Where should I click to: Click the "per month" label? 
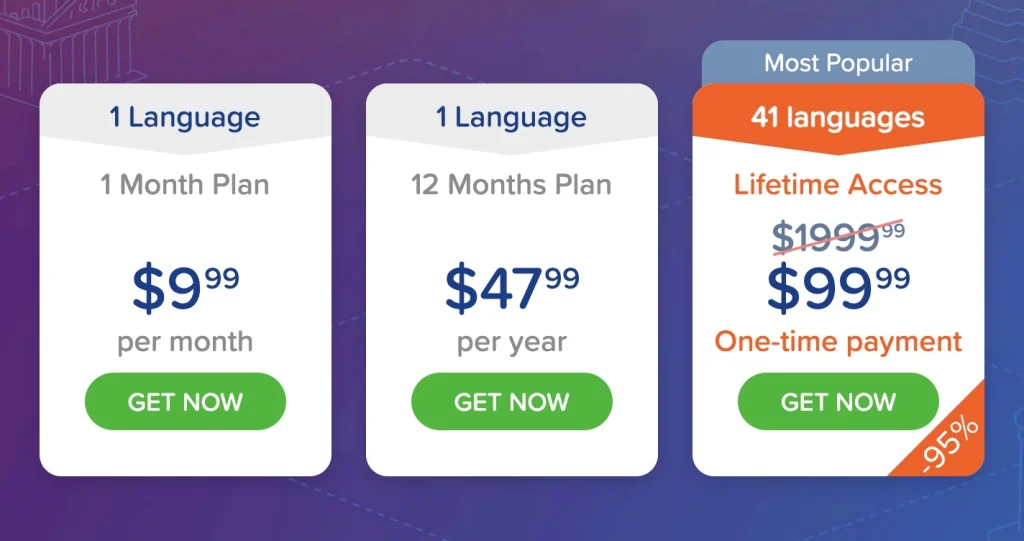point(185,342)
